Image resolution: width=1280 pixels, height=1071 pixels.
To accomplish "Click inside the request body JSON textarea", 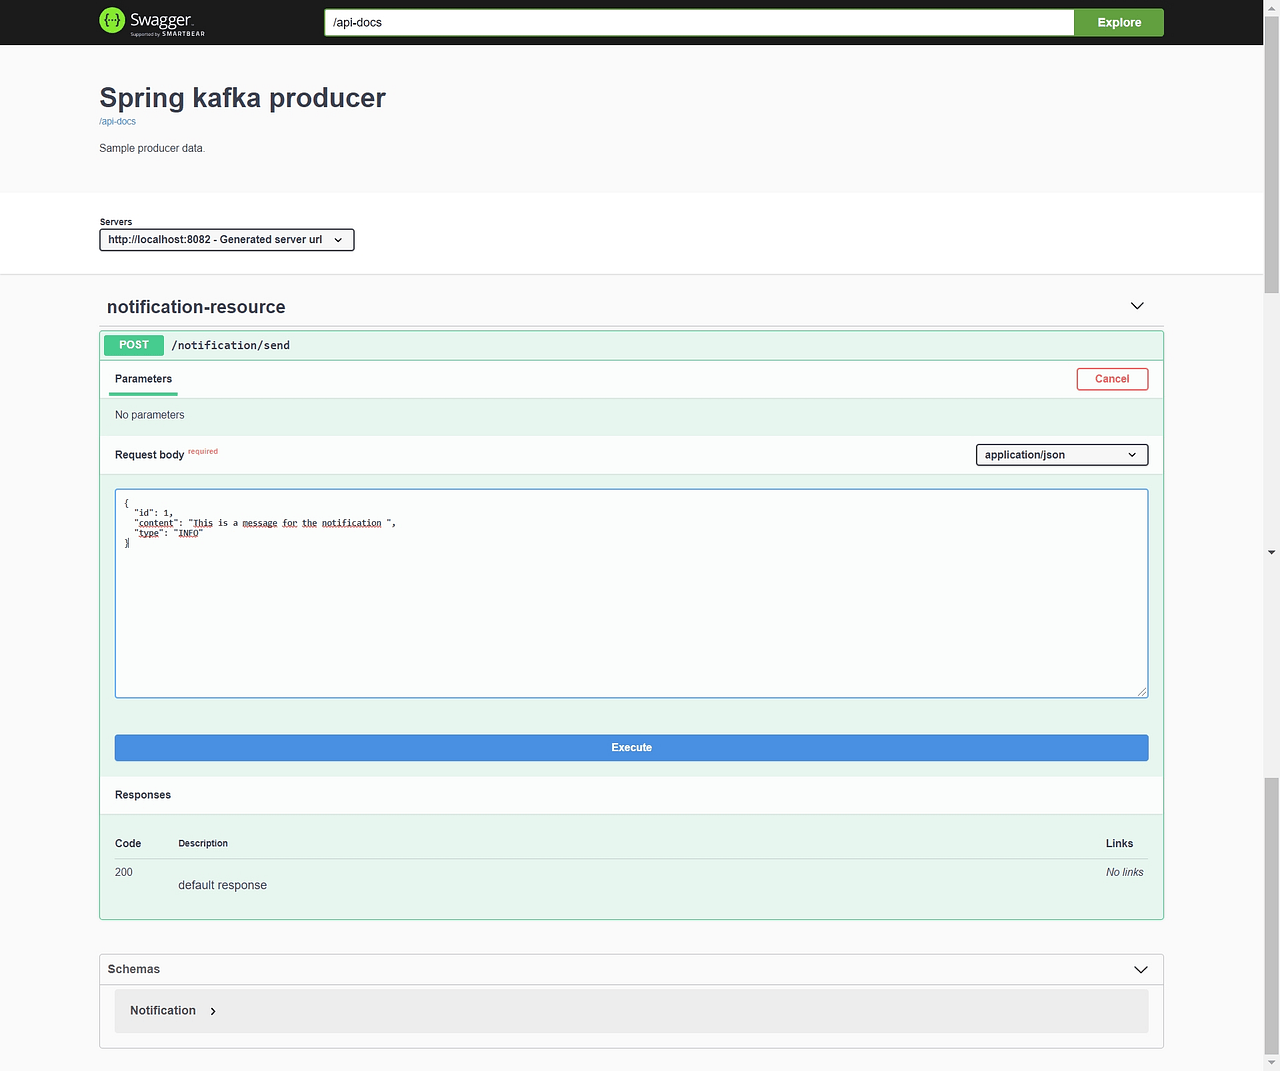I will tap(631, 593).
